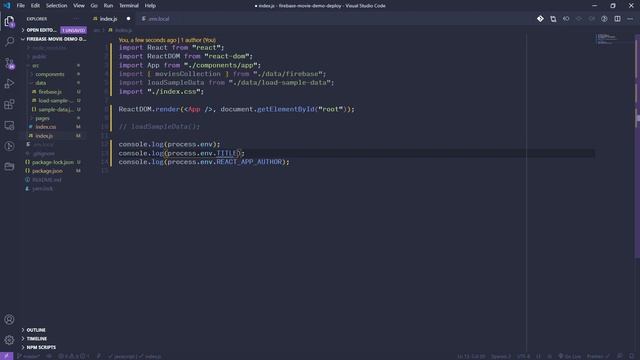Click the unsaved dot on index.js tab

pyautogui.click(x=128, y=19)
